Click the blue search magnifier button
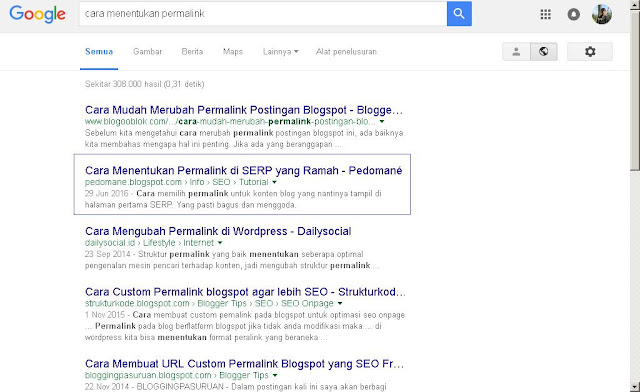The width and height of the screenshot is (640, 392). pyautogui.click(x=459, y=13)
